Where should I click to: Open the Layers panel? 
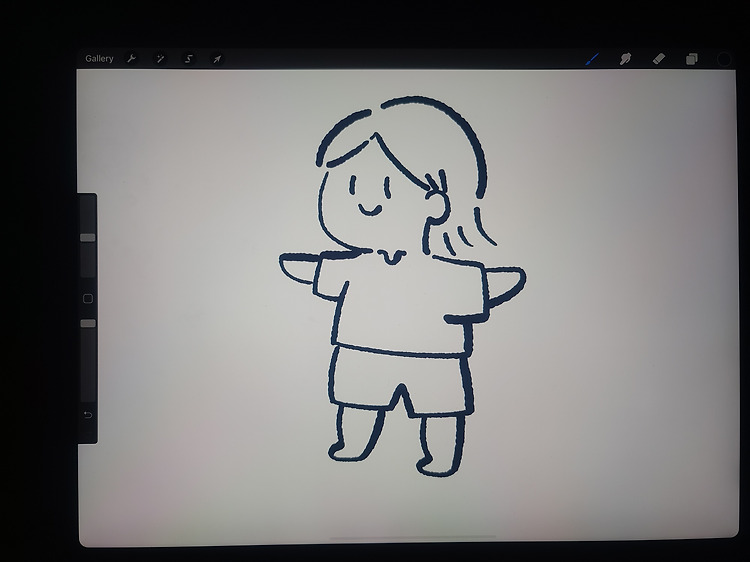(x=692, y=59)
